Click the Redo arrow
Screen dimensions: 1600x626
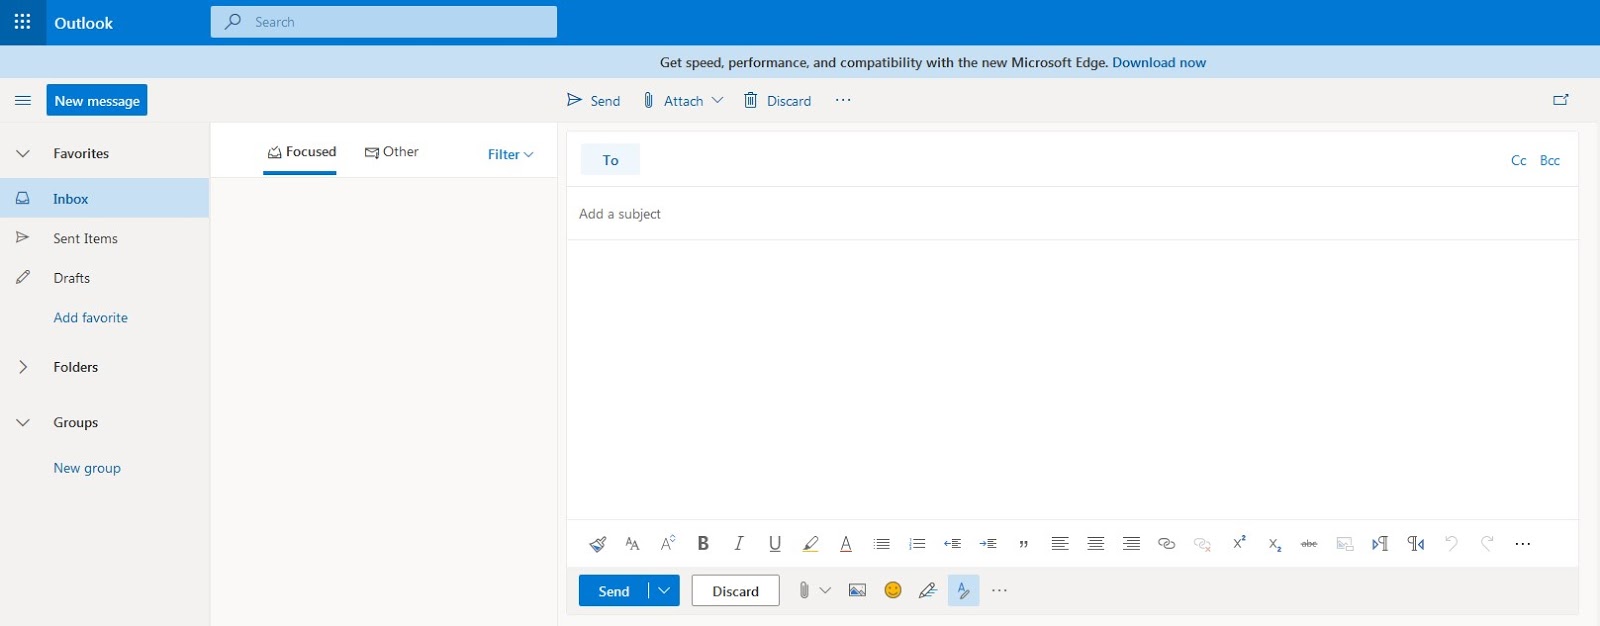pos(1487,543)
